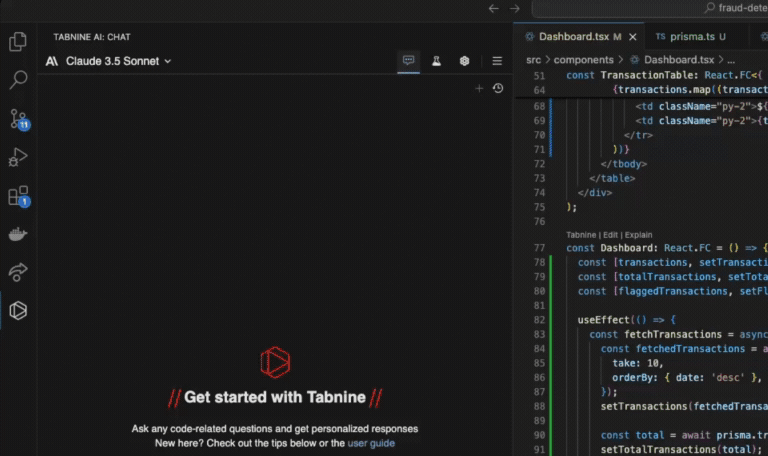Open the Docker view in activity bar
Image resolution: width=768 pixels, height=456 pixels.
click(x=18, y=234)
